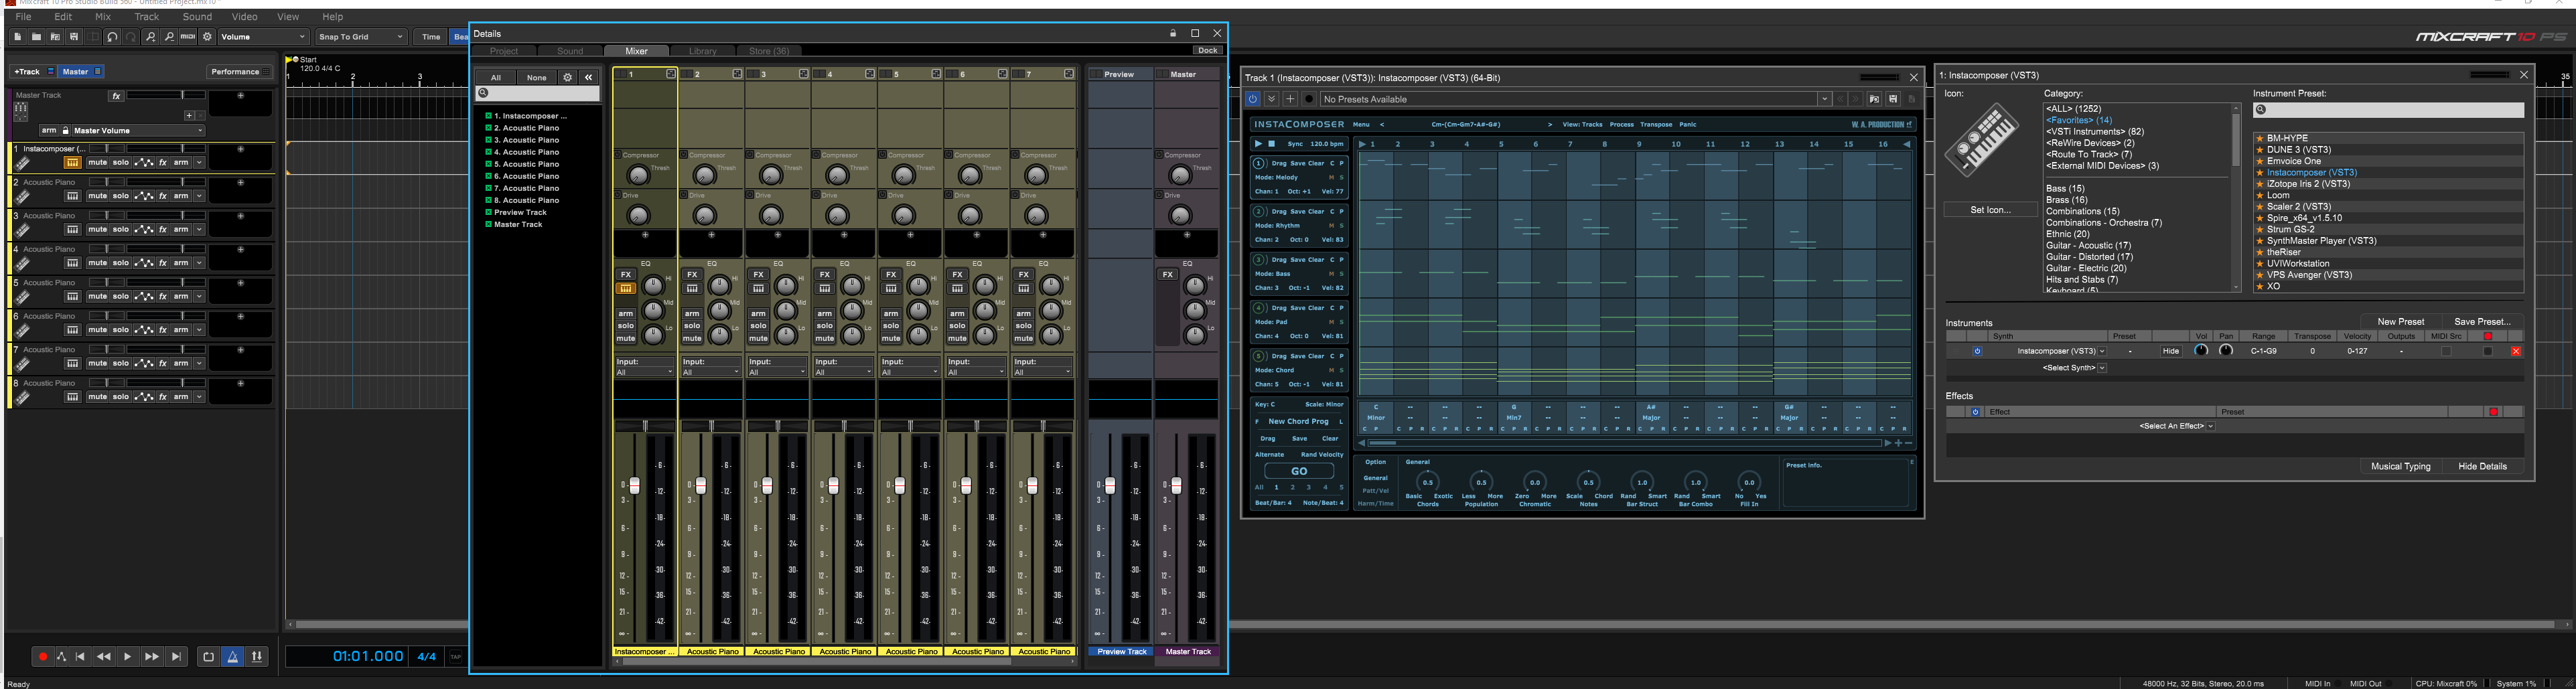The width and height of the screenshot is (2576, 689).
Task: Open Input dropdown on mixer channel 1
Action: (645, 372)
